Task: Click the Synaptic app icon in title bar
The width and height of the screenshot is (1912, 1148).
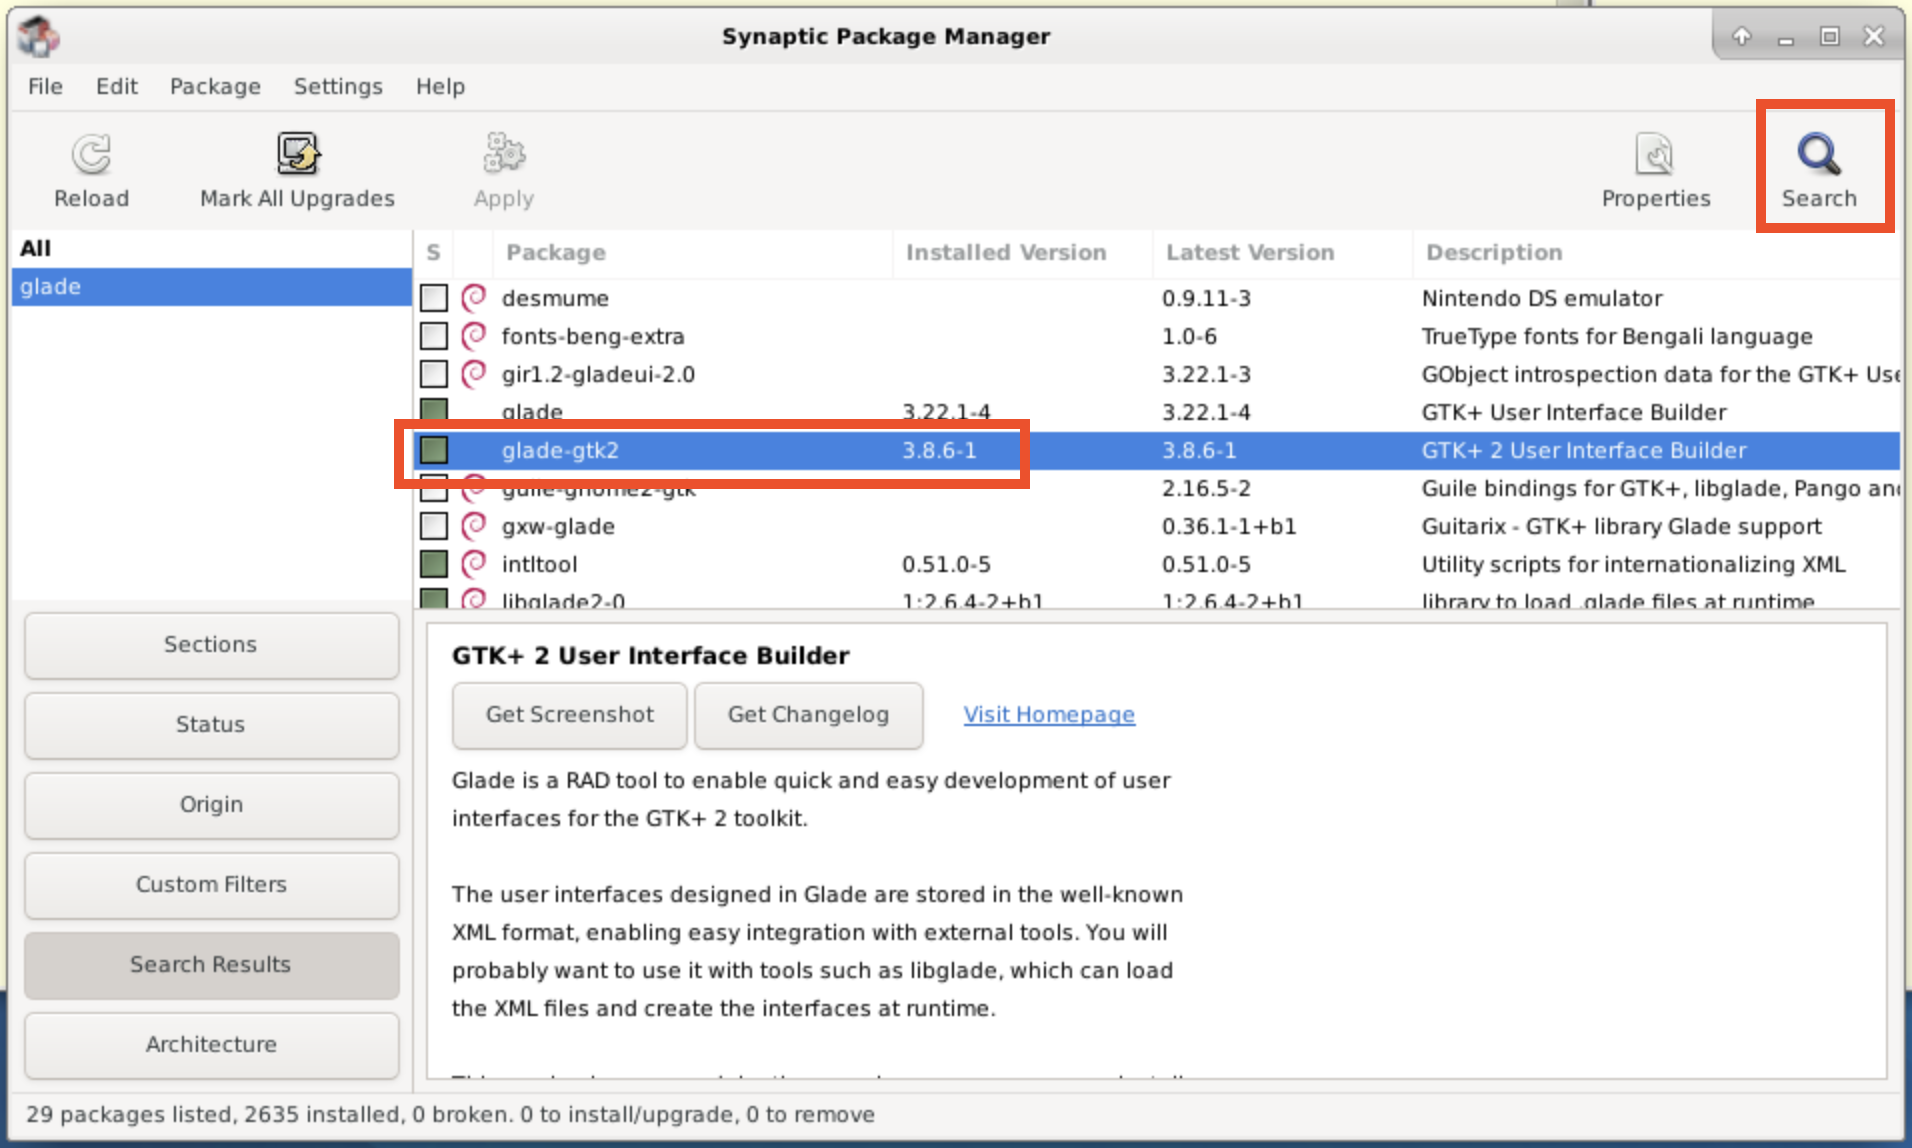Action: (40, 37)
